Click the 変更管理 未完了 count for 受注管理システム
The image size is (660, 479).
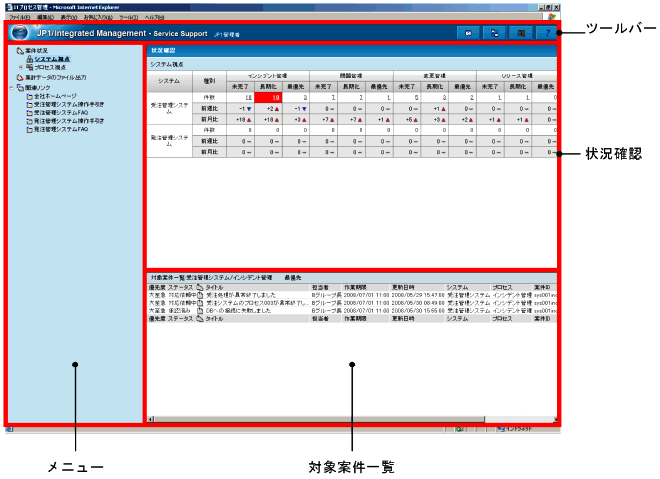[407, 98]
